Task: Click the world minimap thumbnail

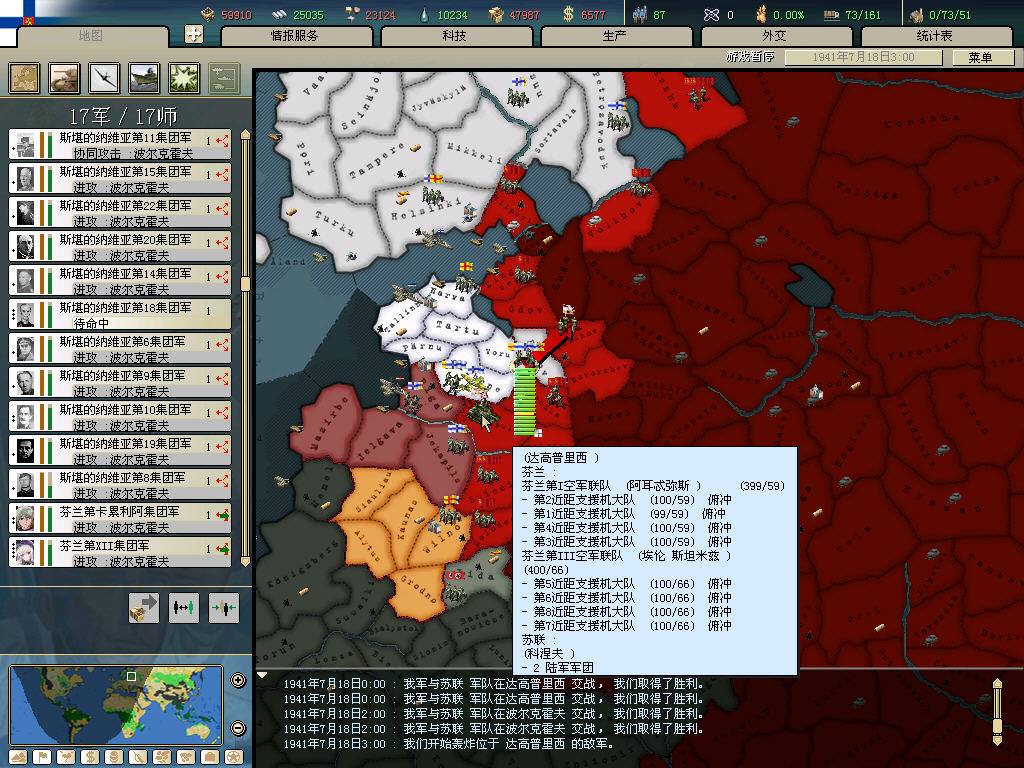Action: [x=116, y=705]
